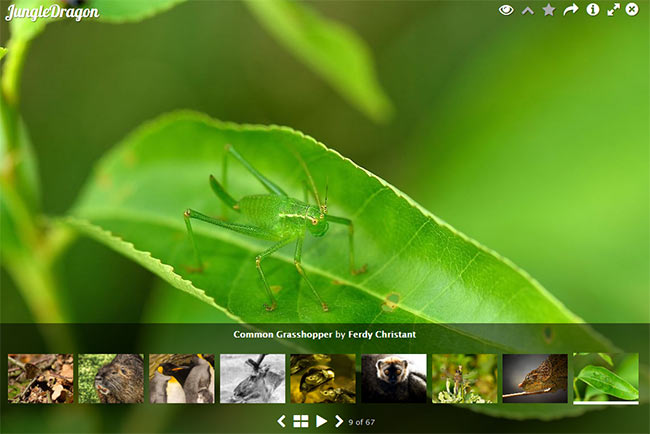This screenshot has width=650, height=434.
Task: Toggle the eye view icon
Action: pyautogui.click(x=506, y=10)
